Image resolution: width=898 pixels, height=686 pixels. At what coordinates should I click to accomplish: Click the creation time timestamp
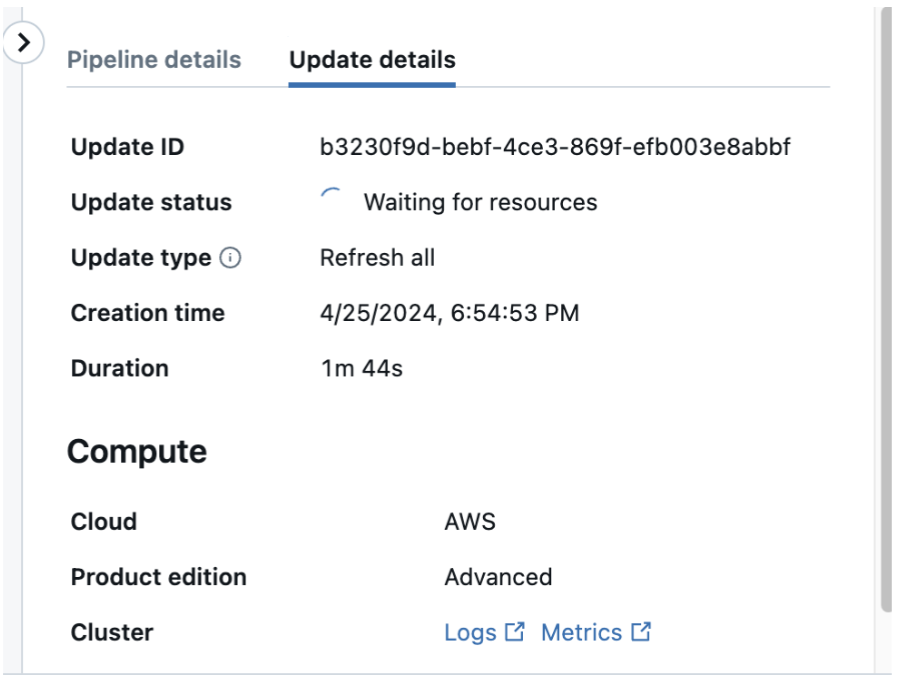(449, 313)
